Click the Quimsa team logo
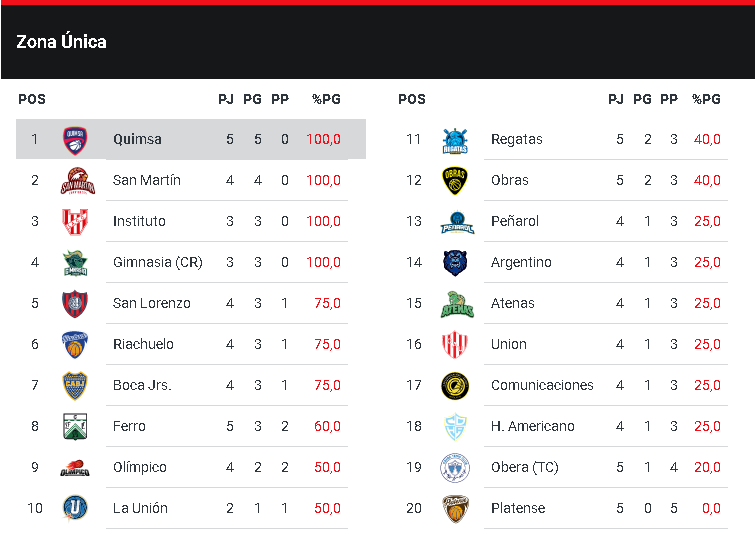 click(x=75, y=139)
